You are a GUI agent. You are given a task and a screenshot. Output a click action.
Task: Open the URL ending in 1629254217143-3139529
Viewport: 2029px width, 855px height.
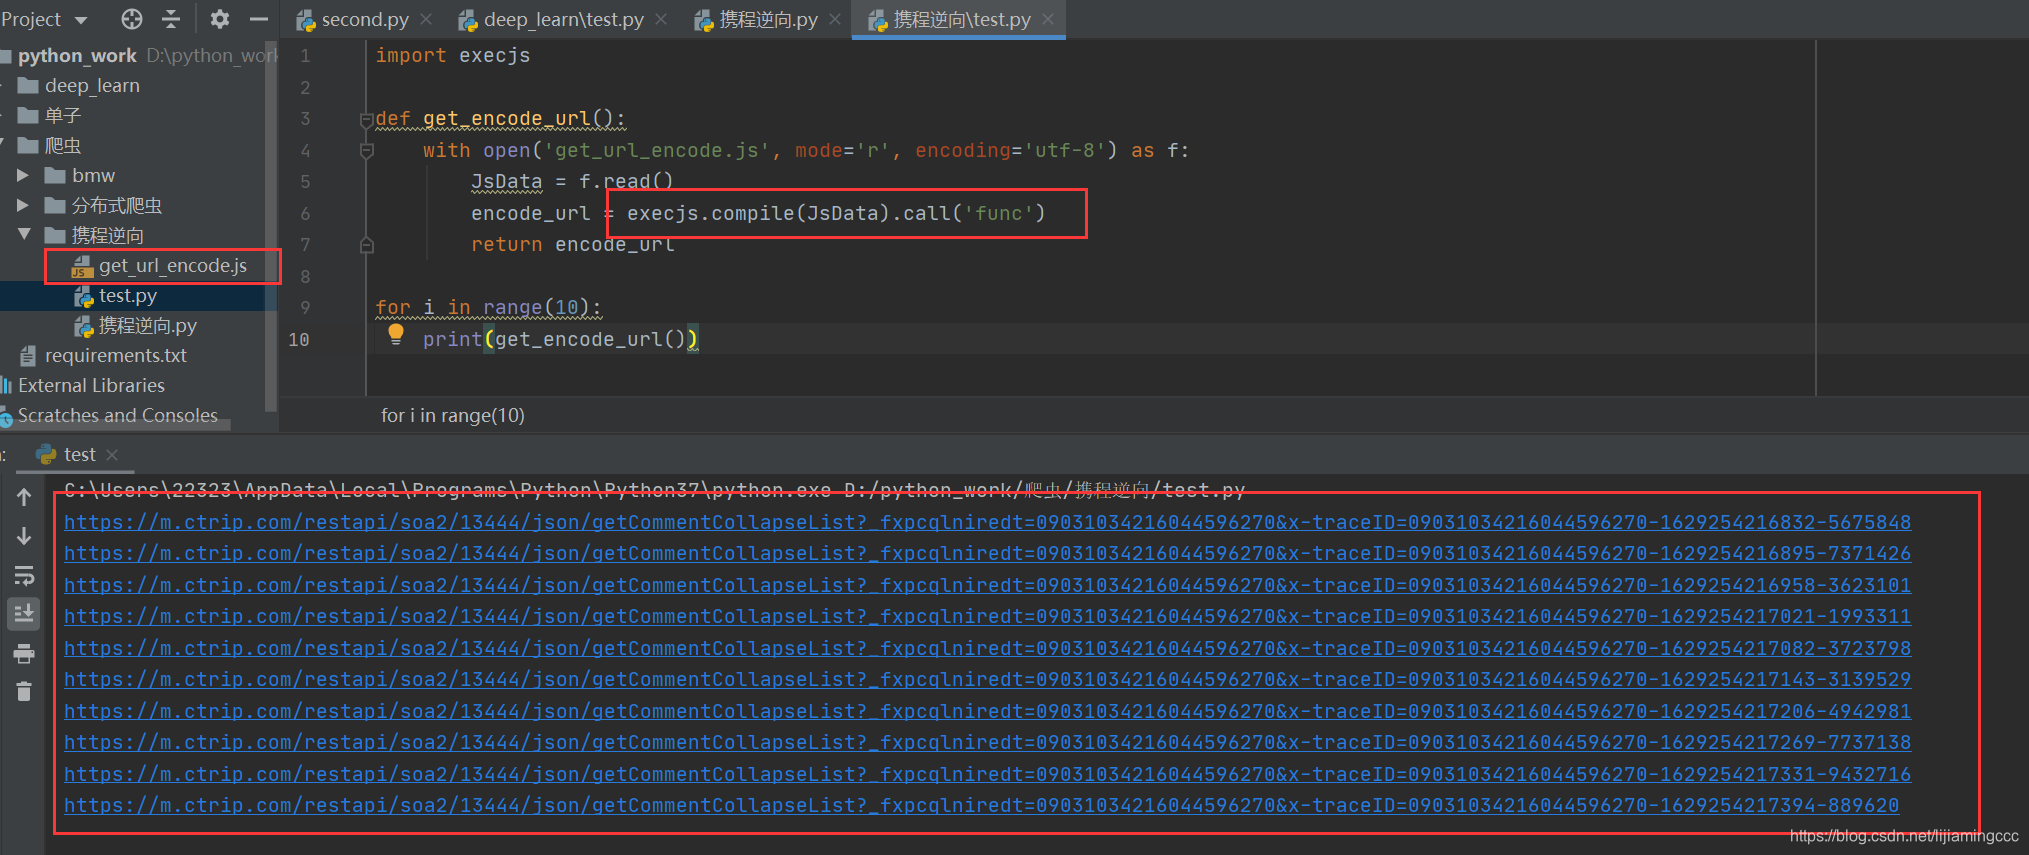coord(987,679)
